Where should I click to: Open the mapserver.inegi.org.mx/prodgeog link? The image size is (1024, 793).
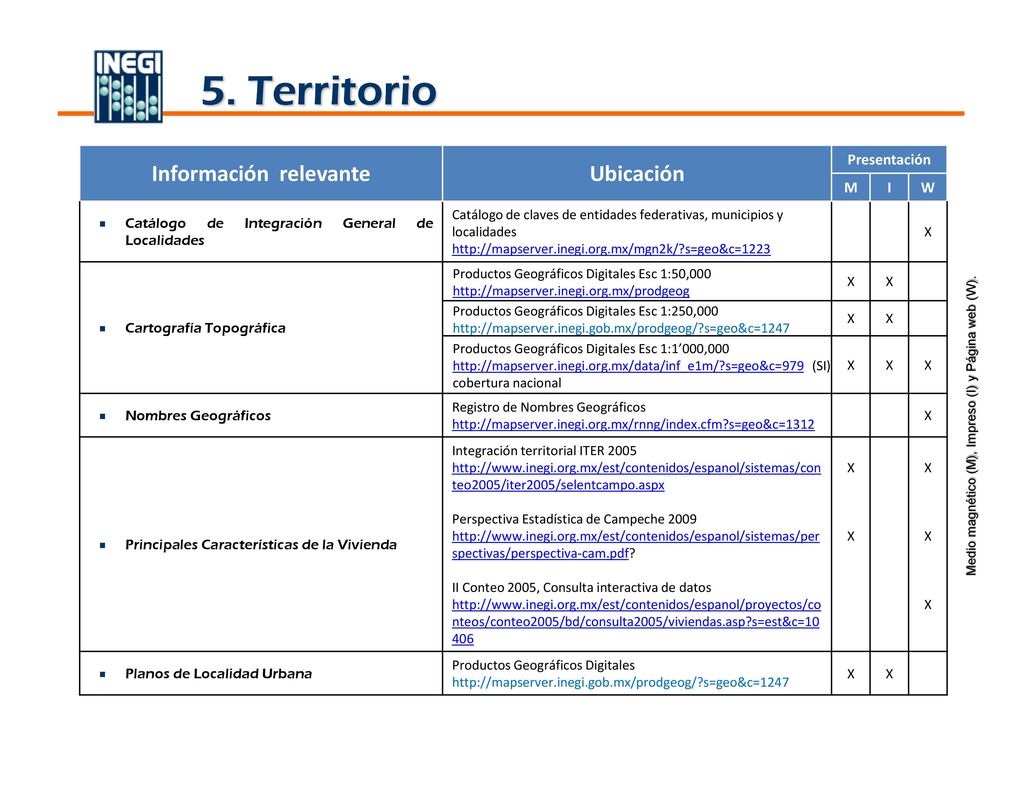click(x=571, y=291)
